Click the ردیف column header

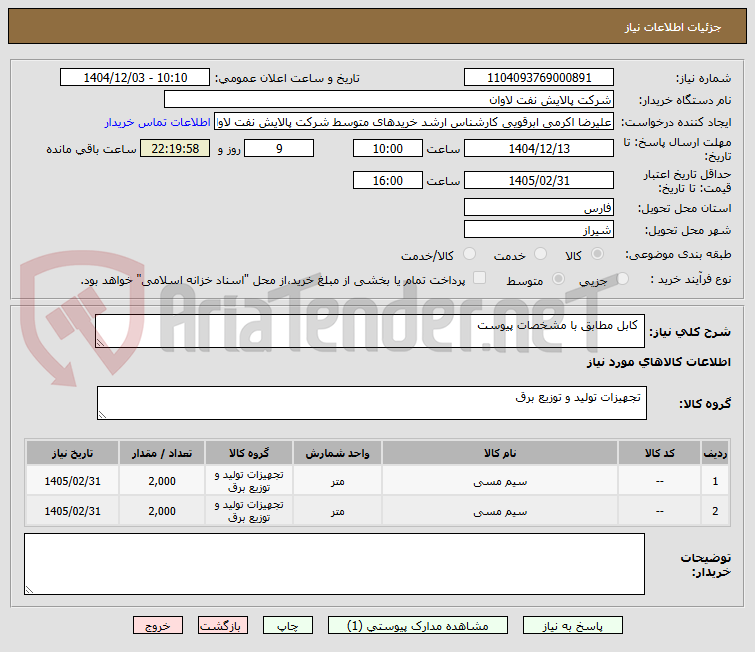[715, 453]
